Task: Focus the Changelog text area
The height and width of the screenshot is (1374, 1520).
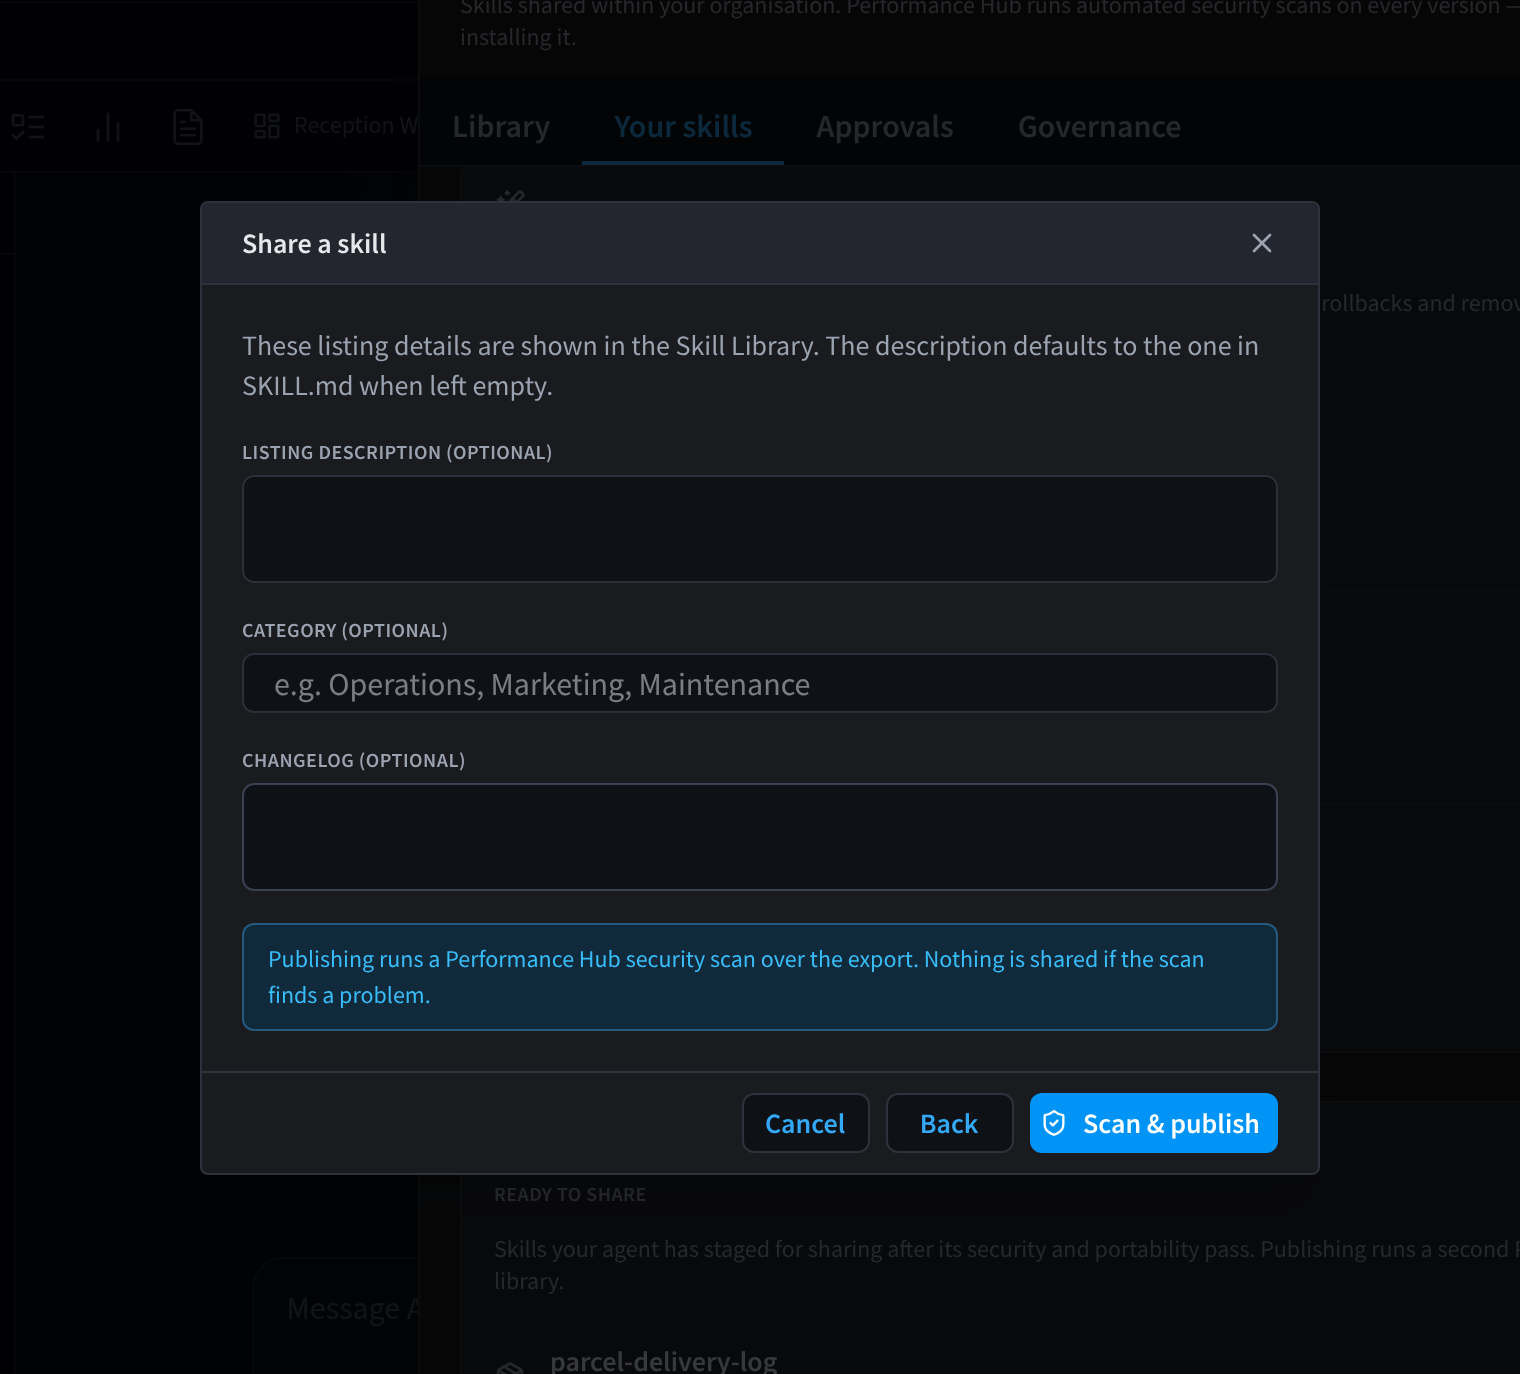Action: 760,837
